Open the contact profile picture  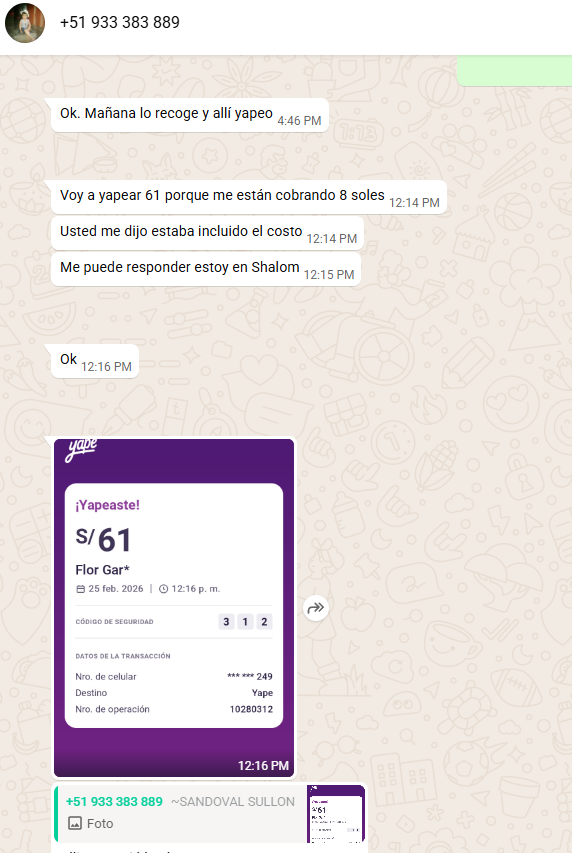click(x=25, y=23)
